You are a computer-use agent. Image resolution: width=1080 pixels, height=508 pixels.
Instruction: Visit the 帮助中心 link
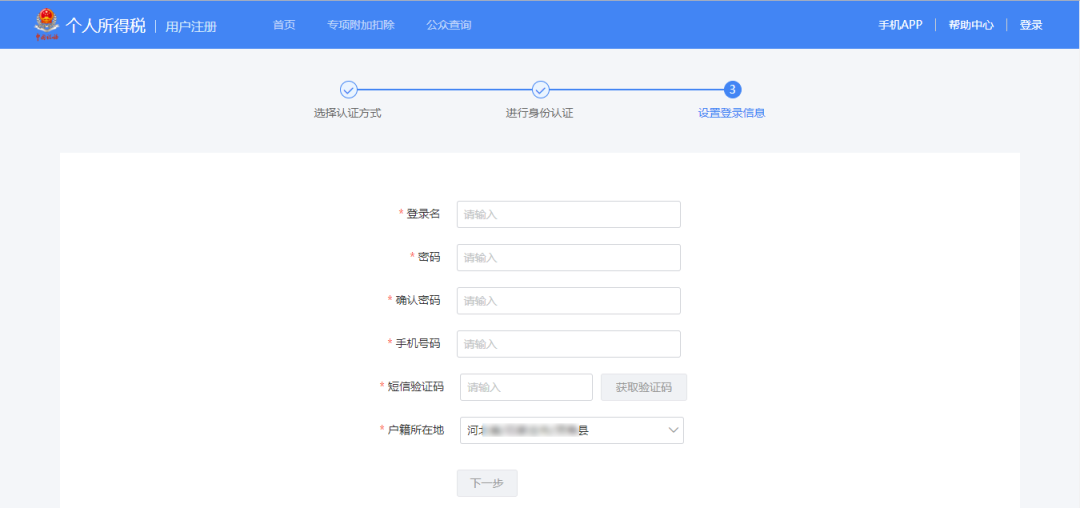click(x=970, y=25)
